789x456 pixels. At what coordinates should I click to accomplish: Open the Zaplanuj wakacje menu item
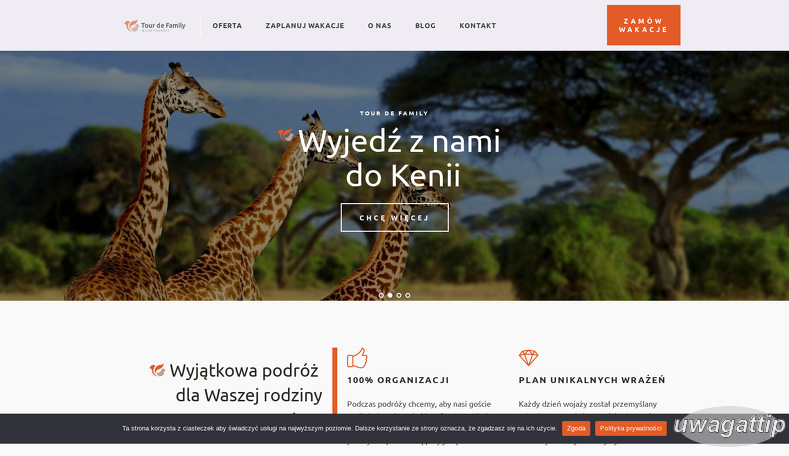305,26
